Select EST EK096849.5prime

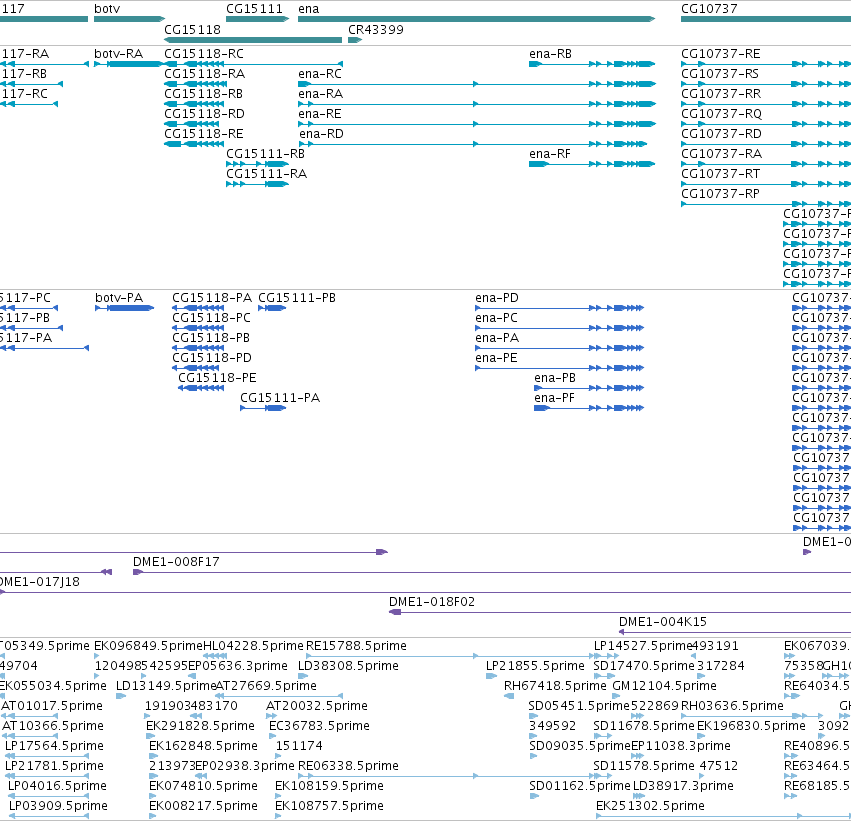(x=148, y=646)
